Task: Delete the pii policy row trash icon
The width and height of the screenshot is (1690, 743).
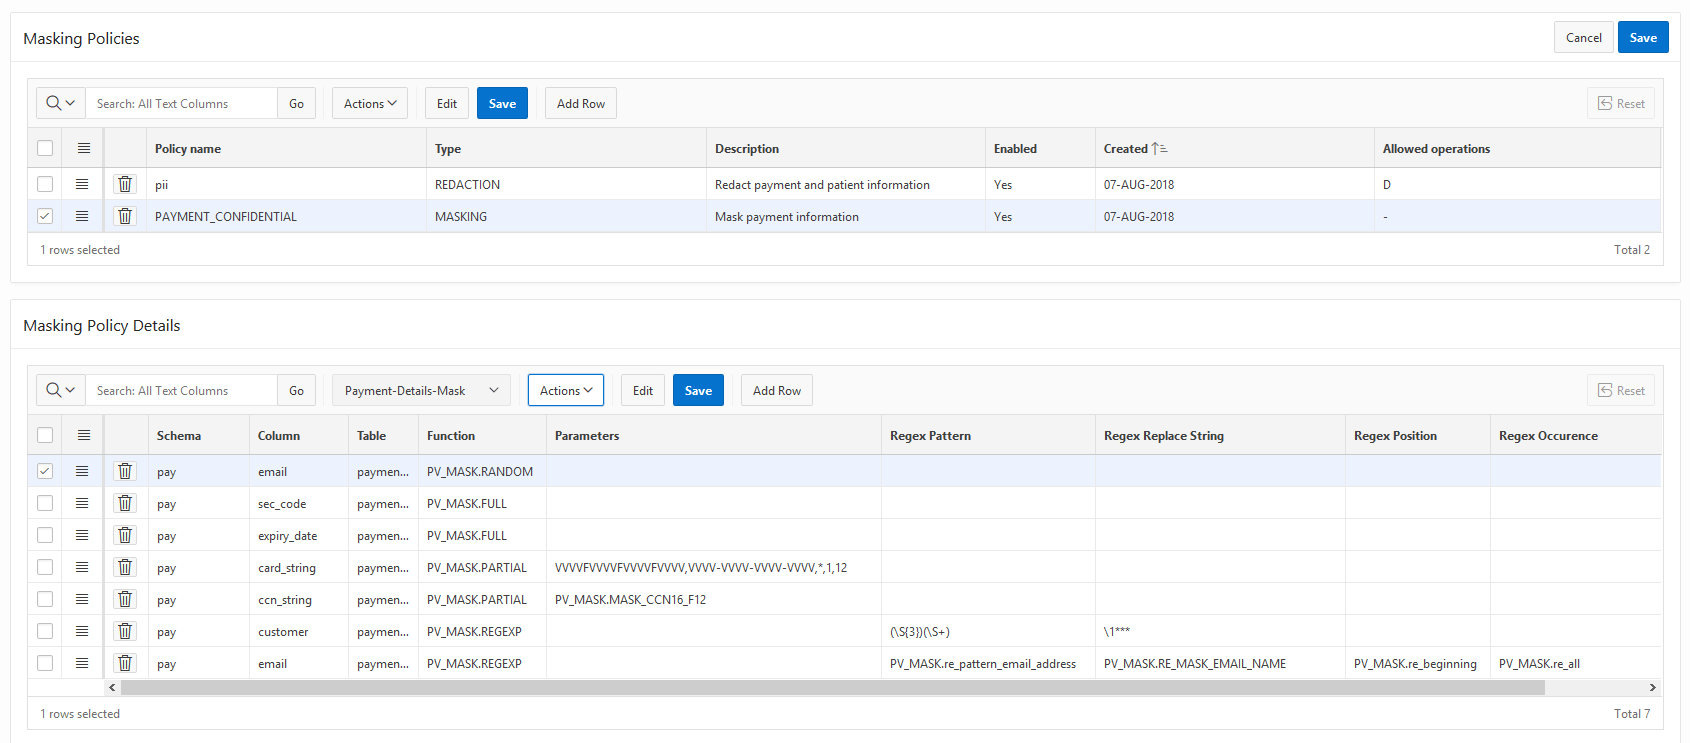Action: [x=125, y=184]
